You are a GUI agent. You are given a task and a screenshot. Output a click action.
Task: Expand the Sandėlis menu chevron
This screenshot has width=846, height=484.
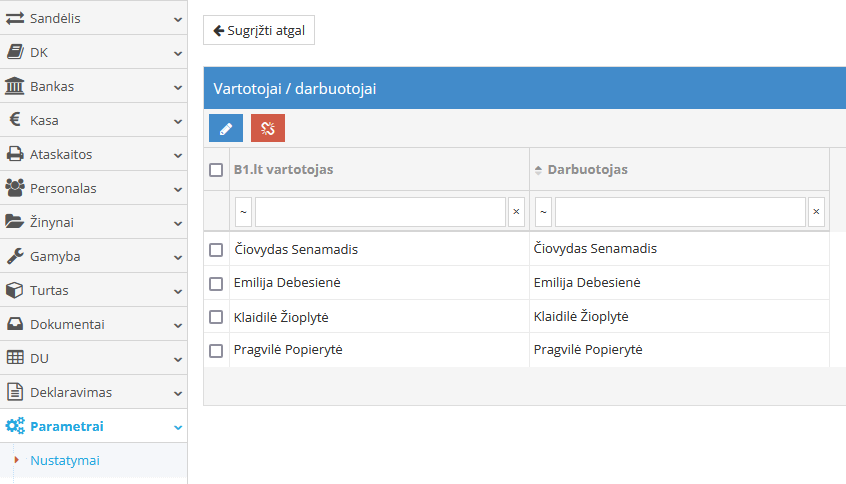point(177,19)
